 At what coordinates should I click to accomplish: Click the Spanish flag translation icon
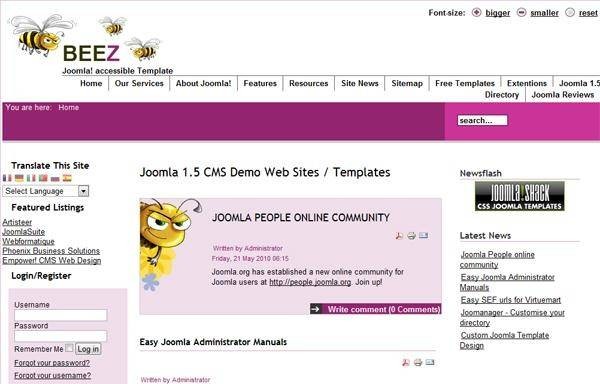pyautogui.click(x=67, y=178)
